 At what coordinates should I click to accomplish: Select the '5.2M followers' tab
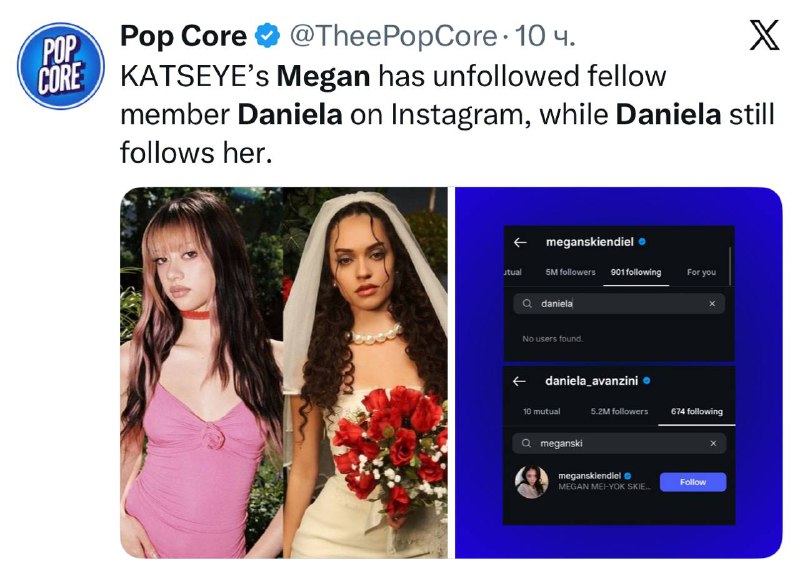pos(619,411)
